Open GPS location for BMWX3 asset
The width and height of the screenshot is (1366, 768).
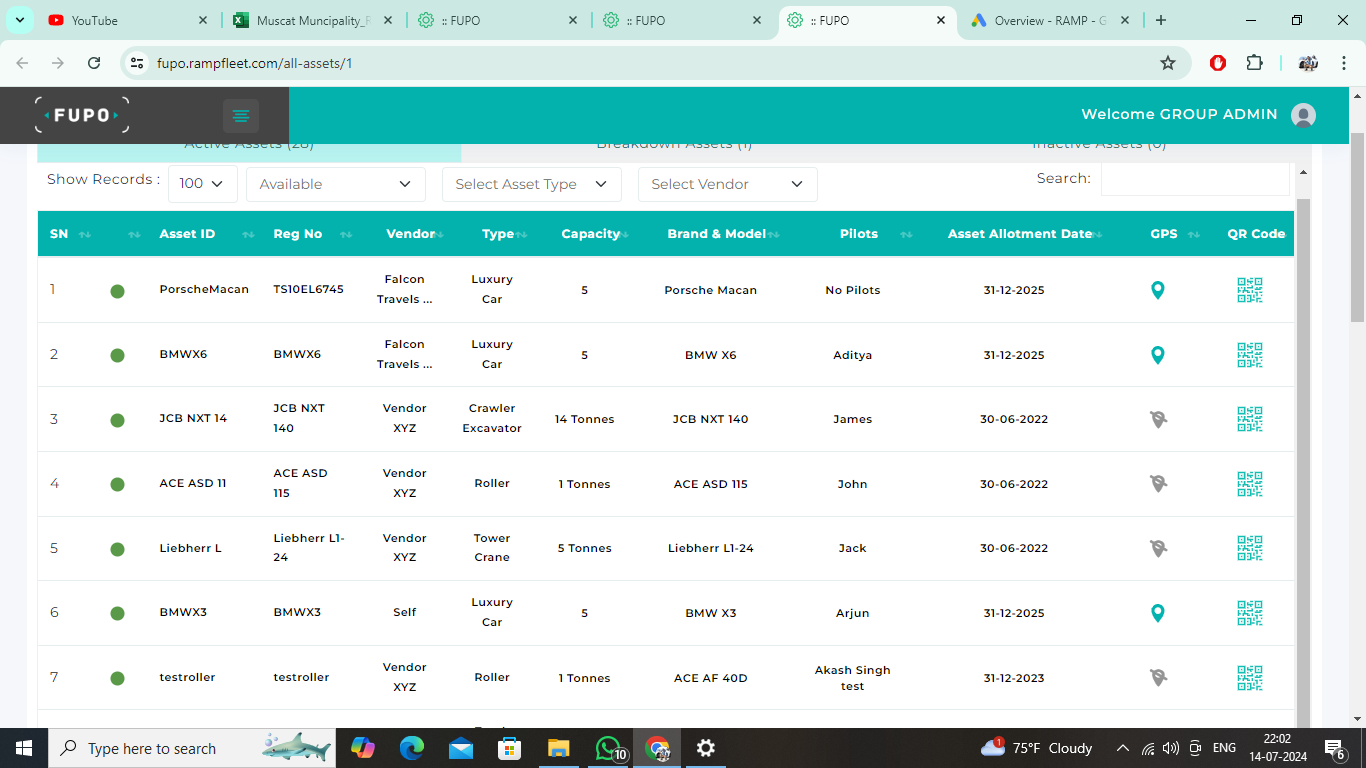point(1157,613)
